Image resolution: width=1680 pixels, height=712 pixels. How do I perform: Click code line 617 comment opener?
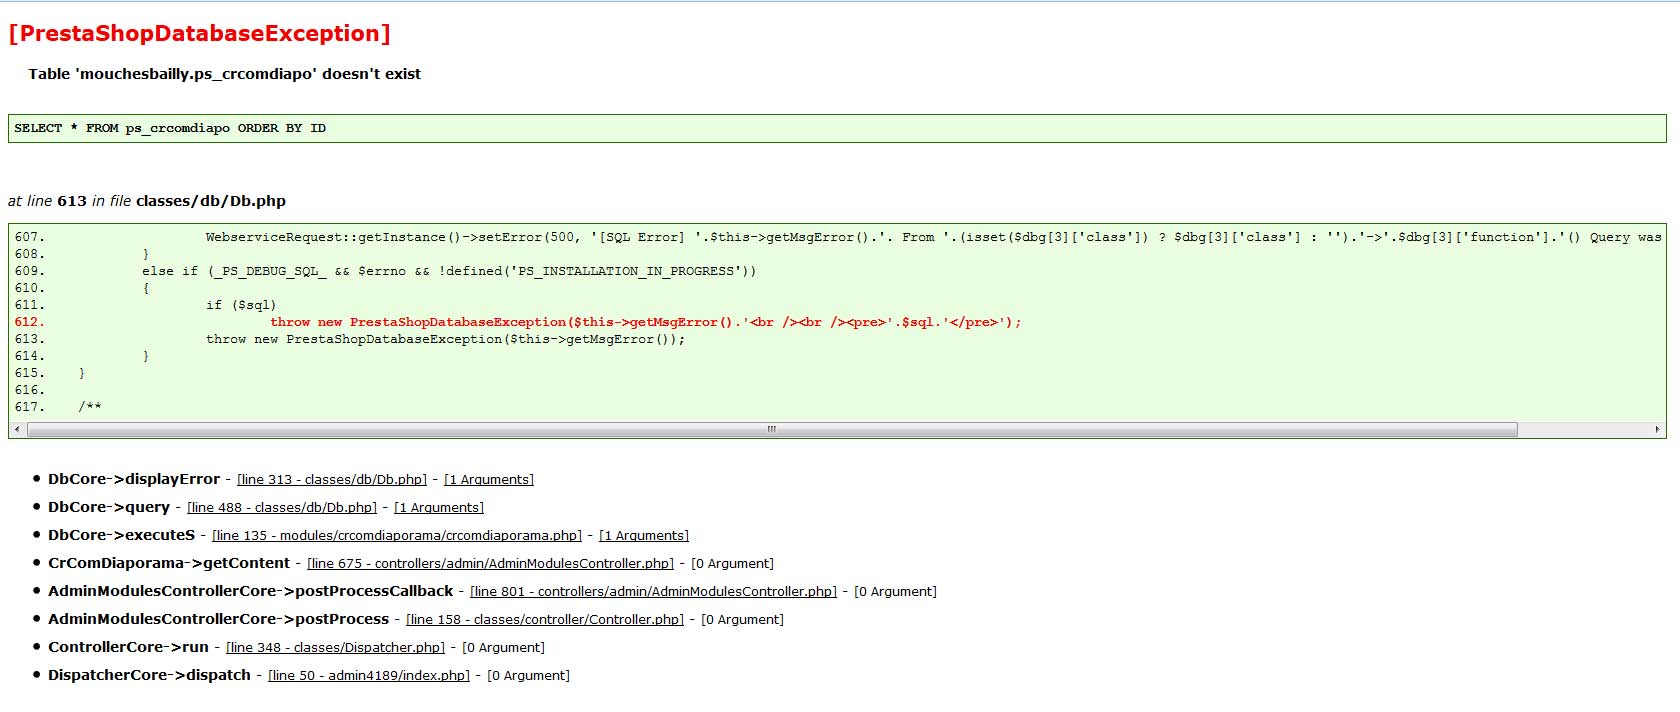(90, 407)
